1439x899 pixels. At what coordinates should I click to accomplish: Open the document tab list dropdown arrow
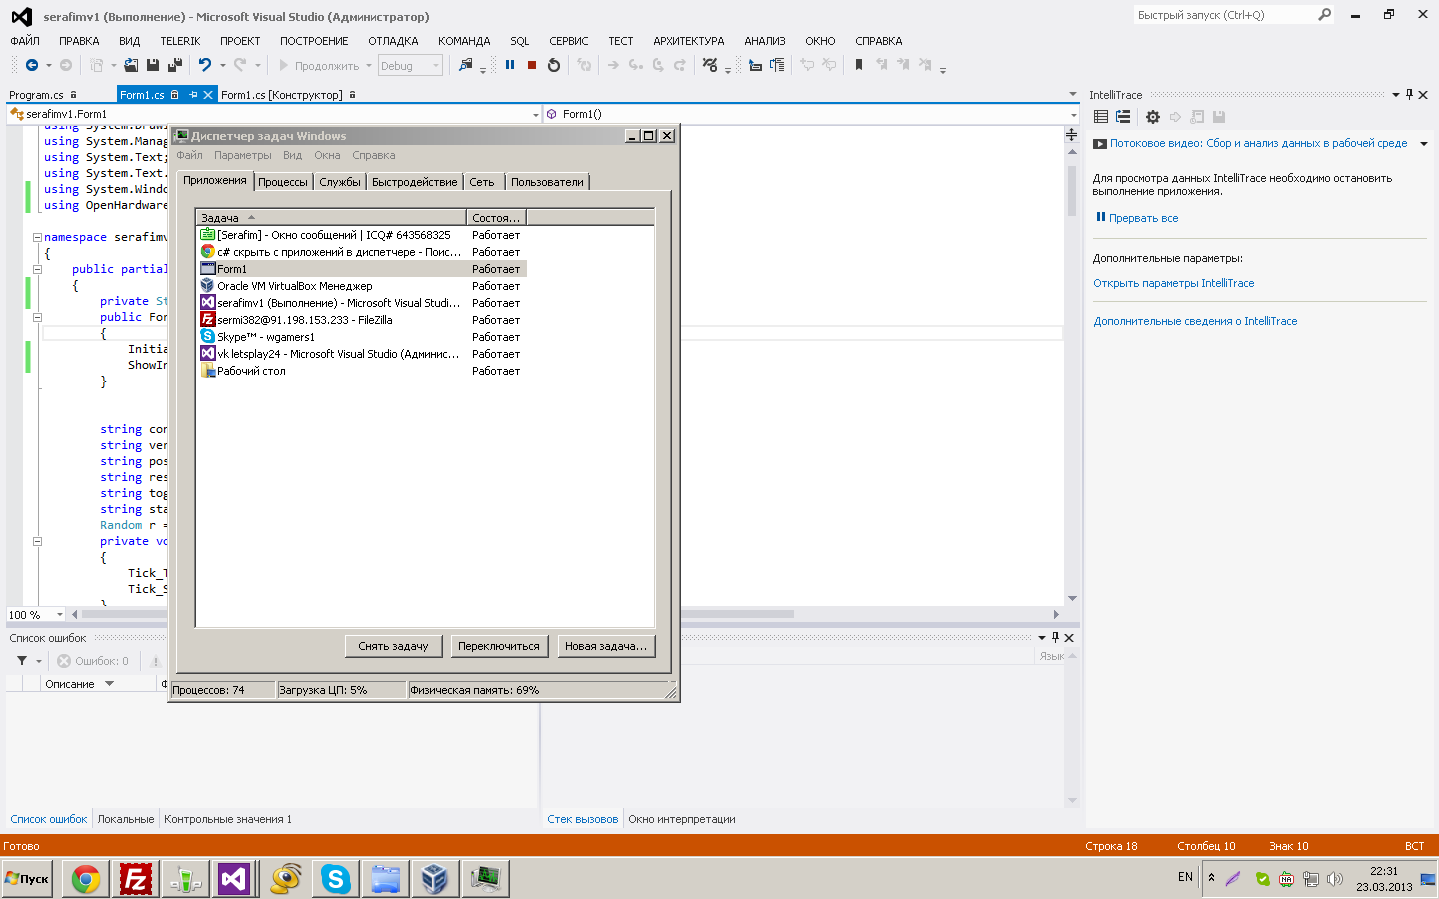pyautogui.click(x=1073, y=95)
